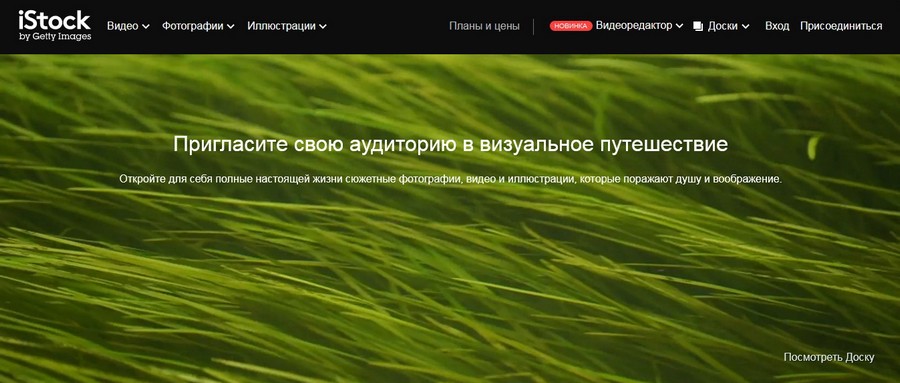Click the red НОВИНКА badge
Viewport: 900px width, 383px height.
coord(571,26)
